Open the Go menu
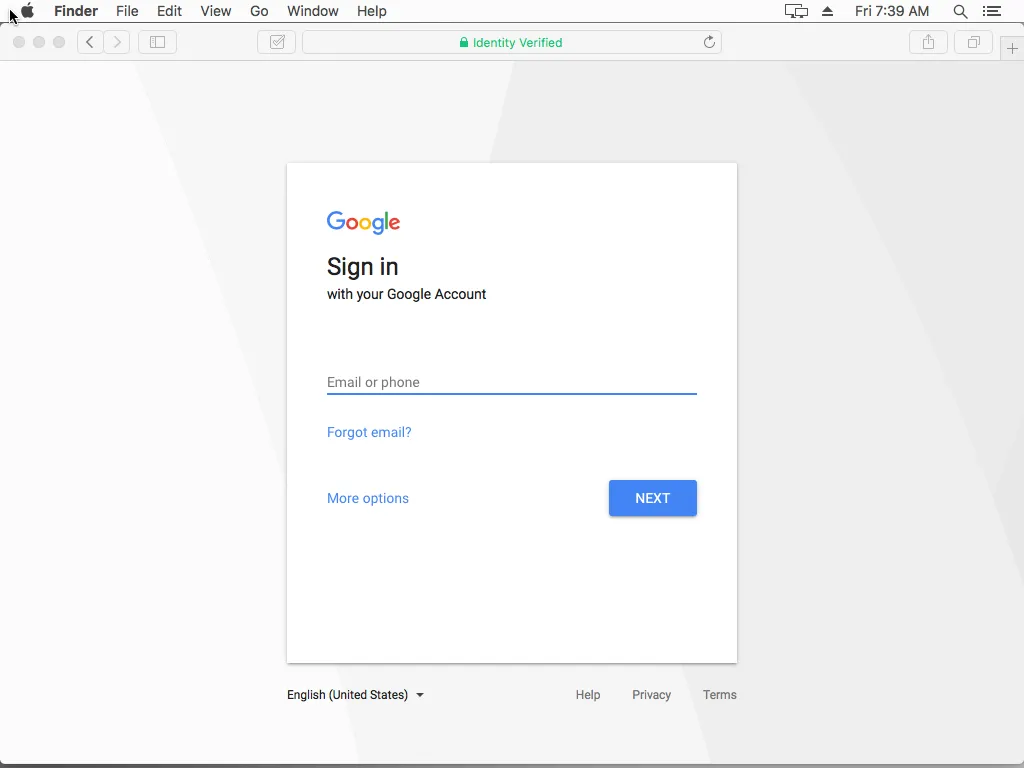1024x768 pixels. [x=259, y=11]
